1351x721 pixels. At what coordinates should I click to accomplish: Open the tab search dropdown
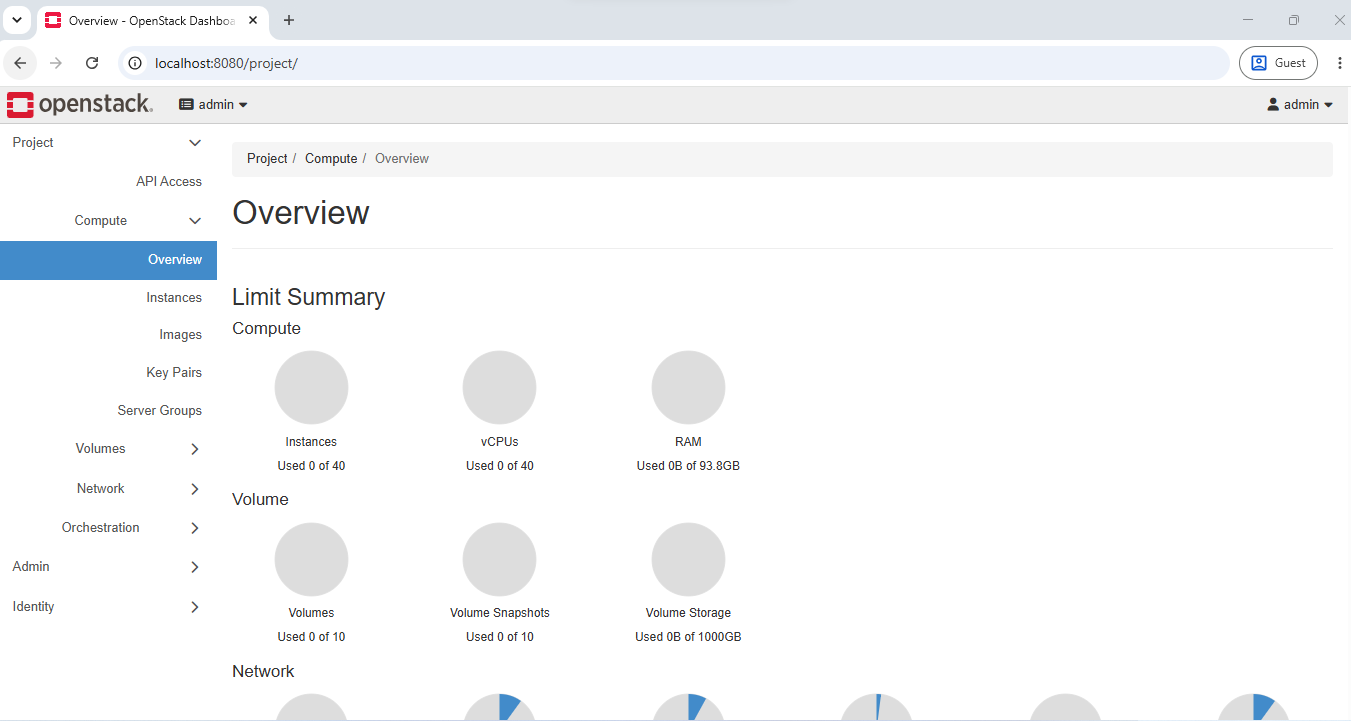coord(17,20)
